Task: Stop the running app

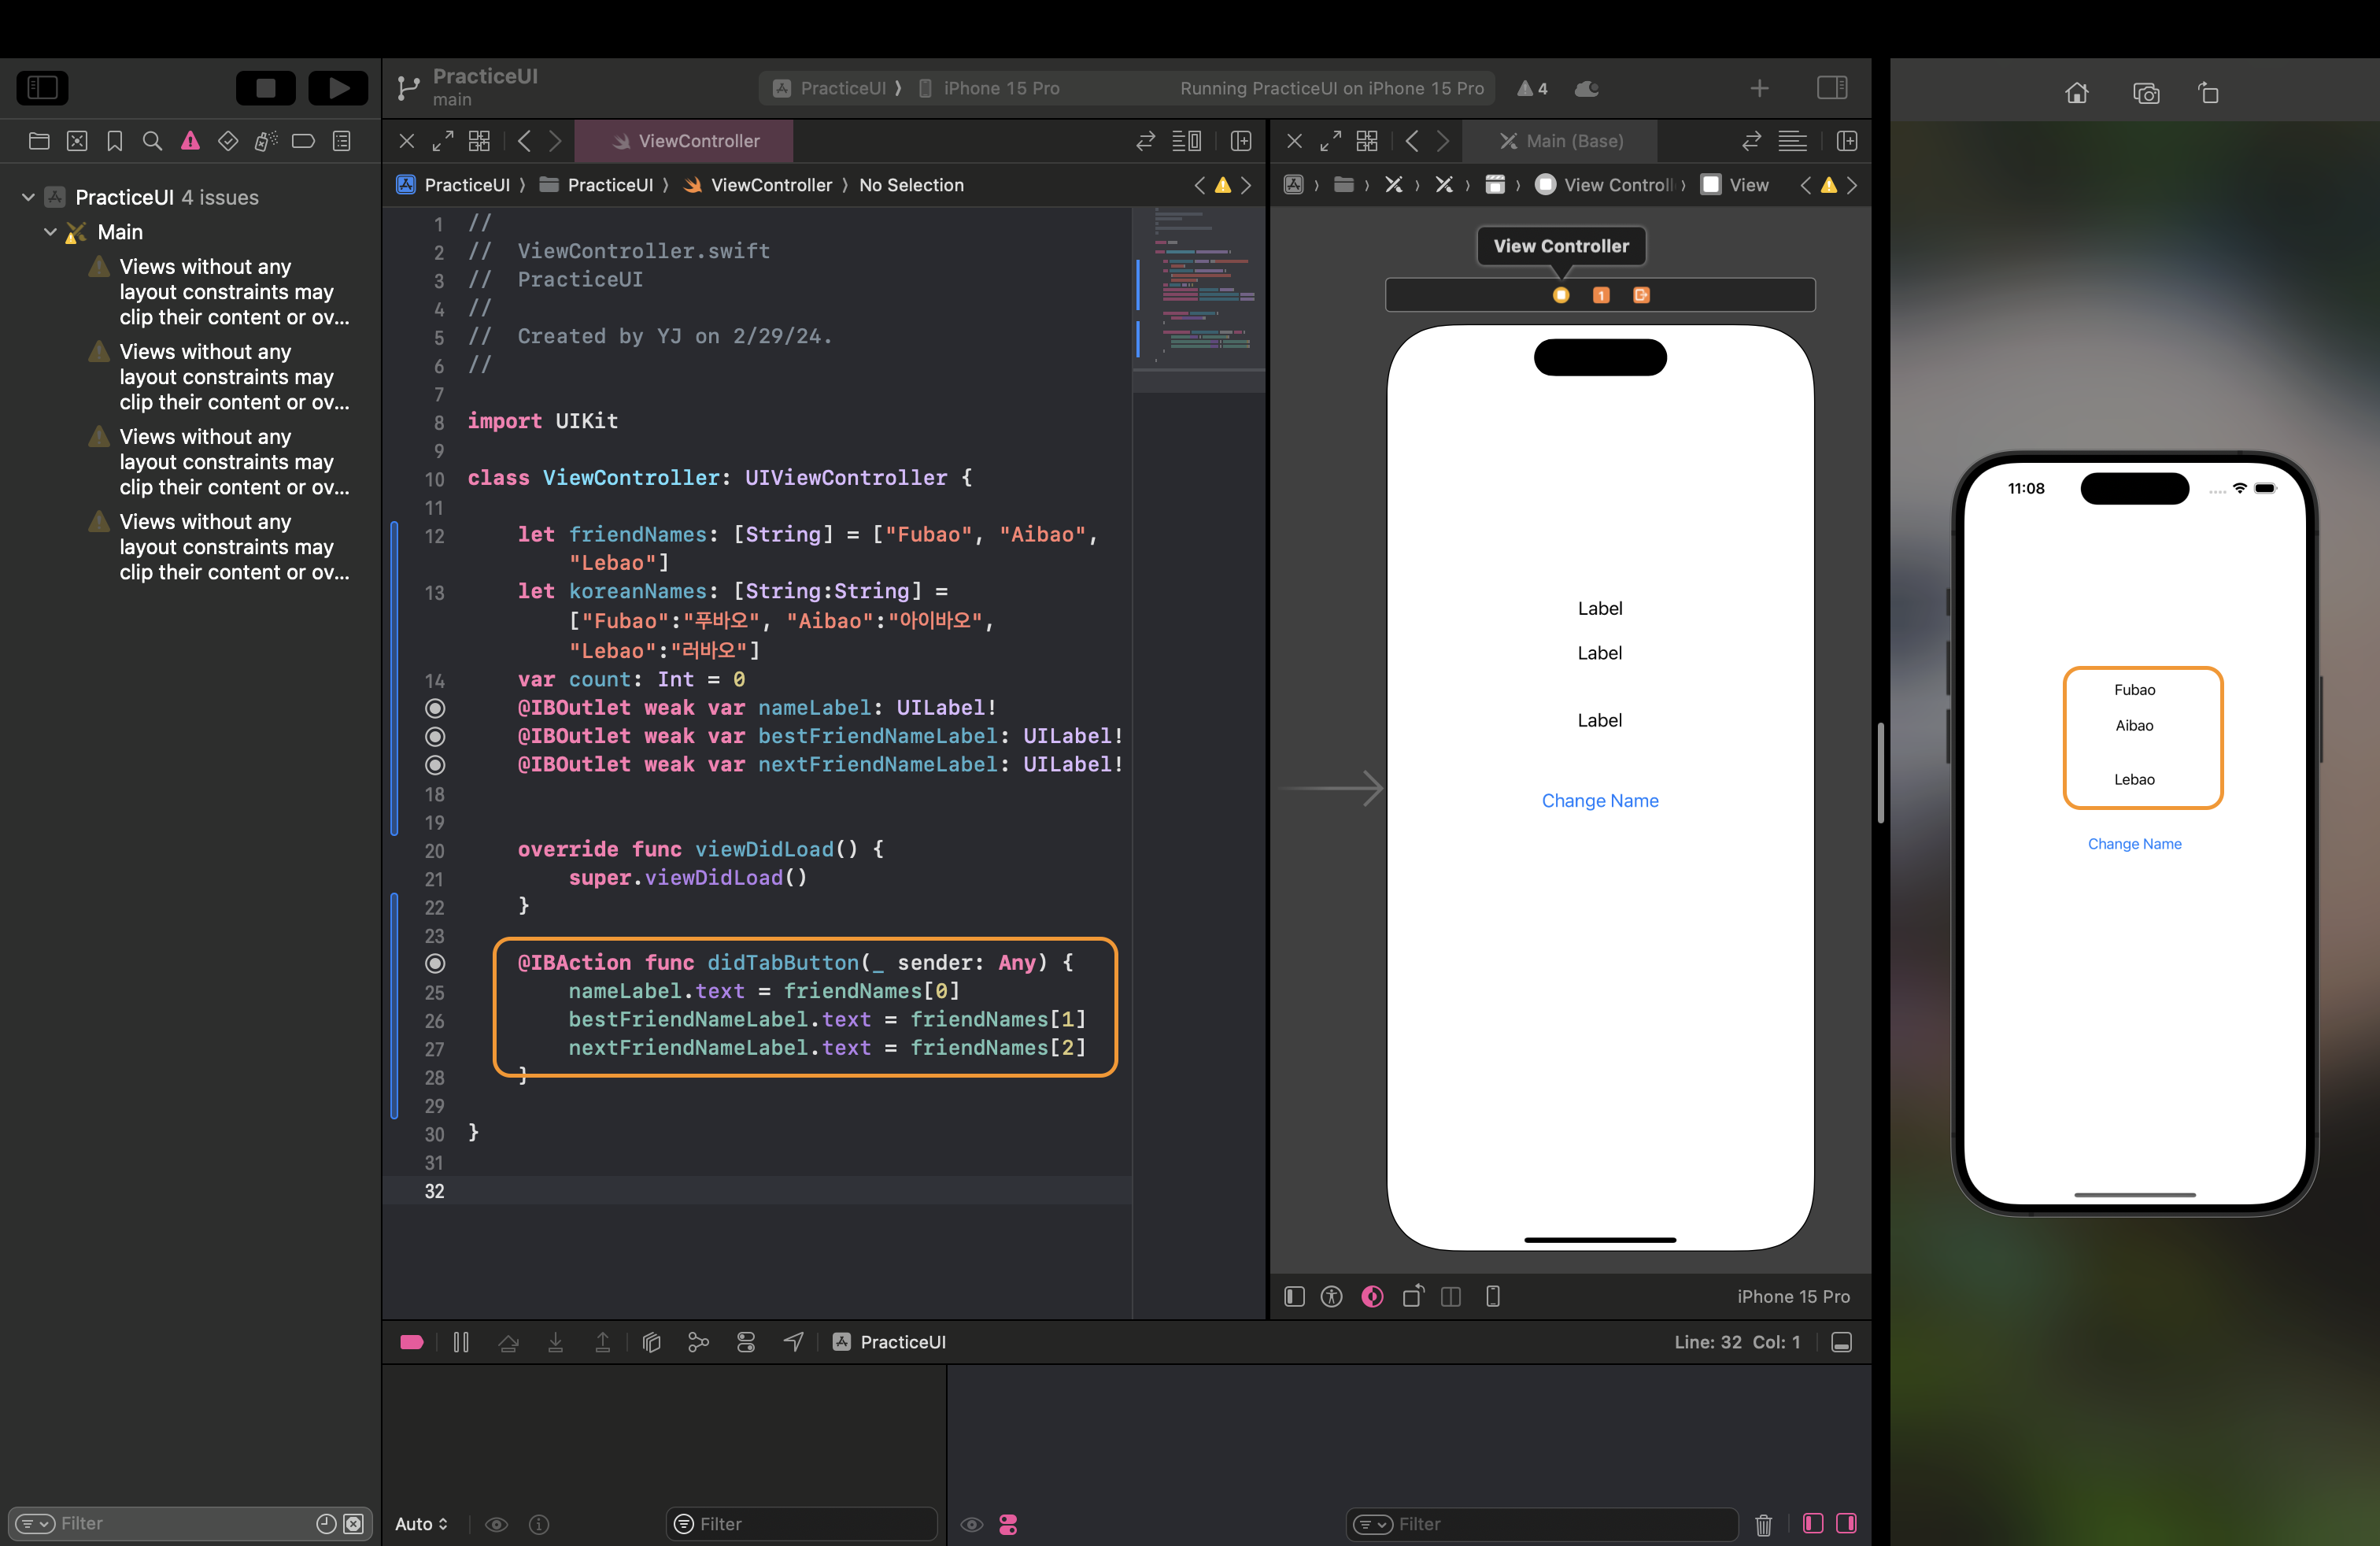Action: point(265,88)
